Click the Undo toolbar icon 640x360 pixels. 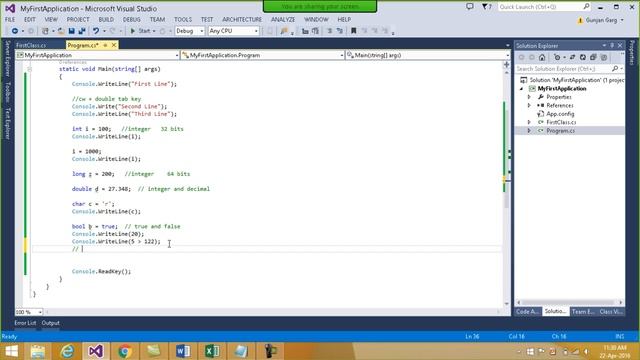pos(96,31)
